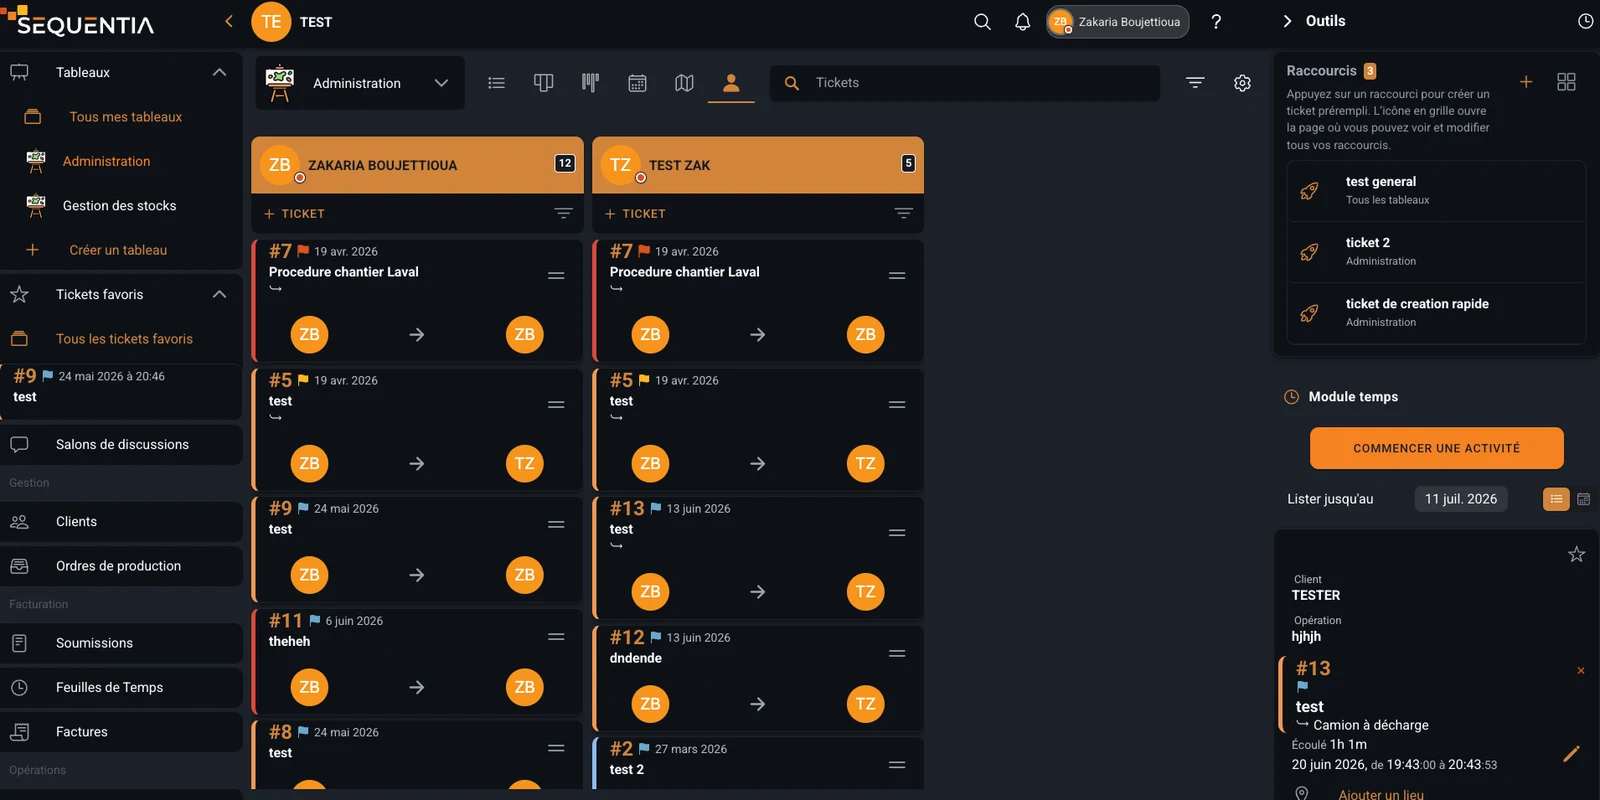
Task: Launch the 'test general' shortcut rocket
Action: (1309, 191)
